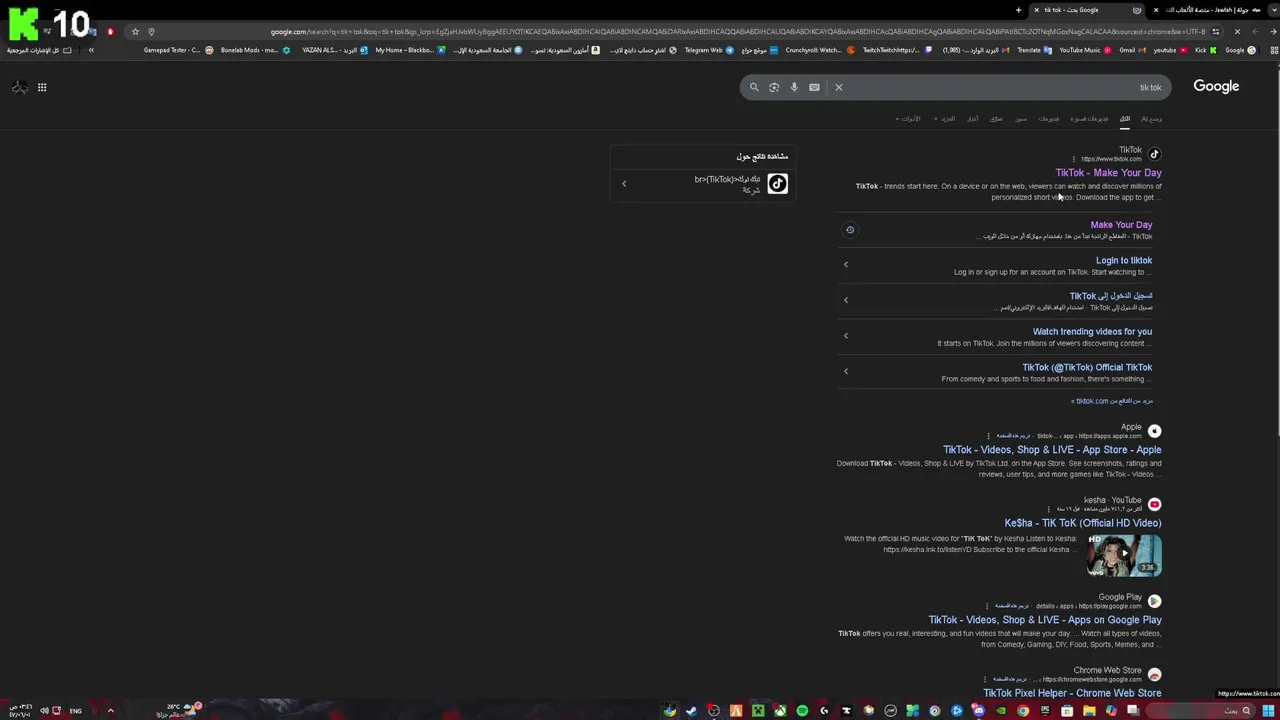Open TikTok App Store - Apple result
The width and height of the screenshot is (1280, 720).
[1052, 450]
